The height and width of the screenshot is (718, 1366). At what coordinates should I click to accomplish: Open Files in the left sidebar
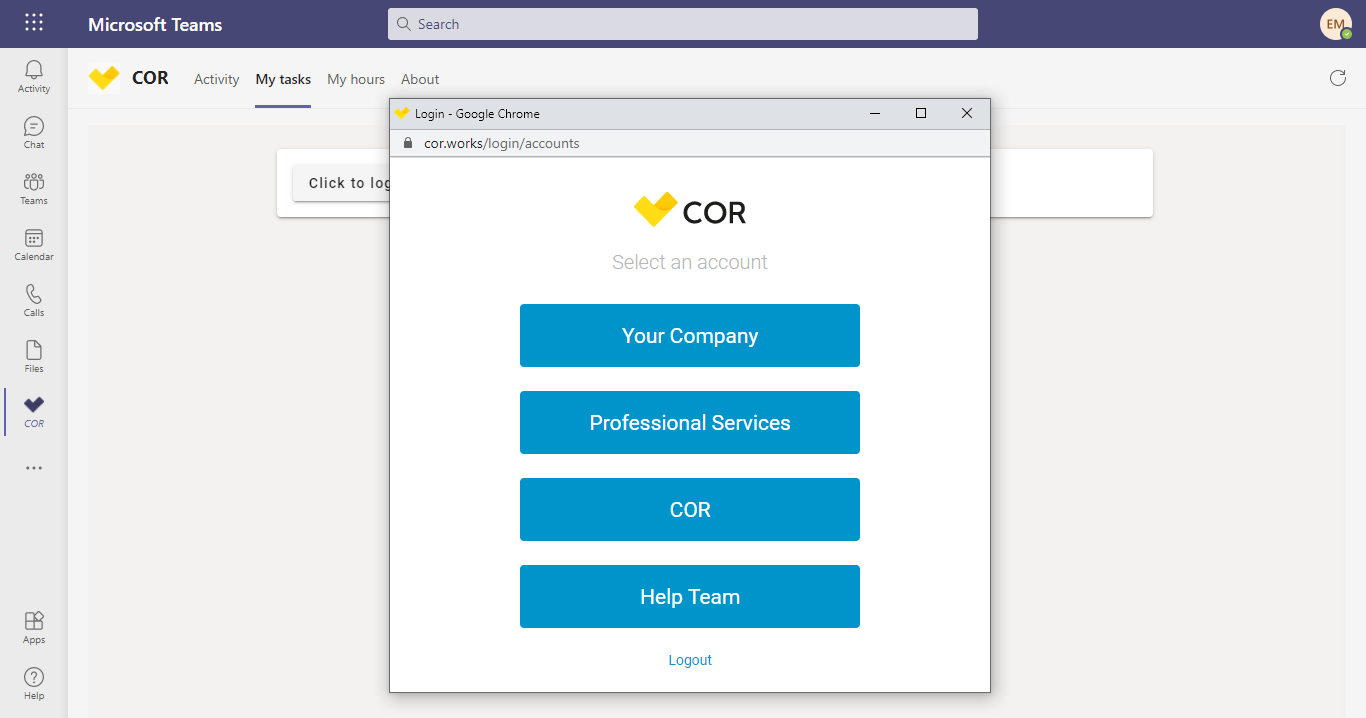[34, 356]
